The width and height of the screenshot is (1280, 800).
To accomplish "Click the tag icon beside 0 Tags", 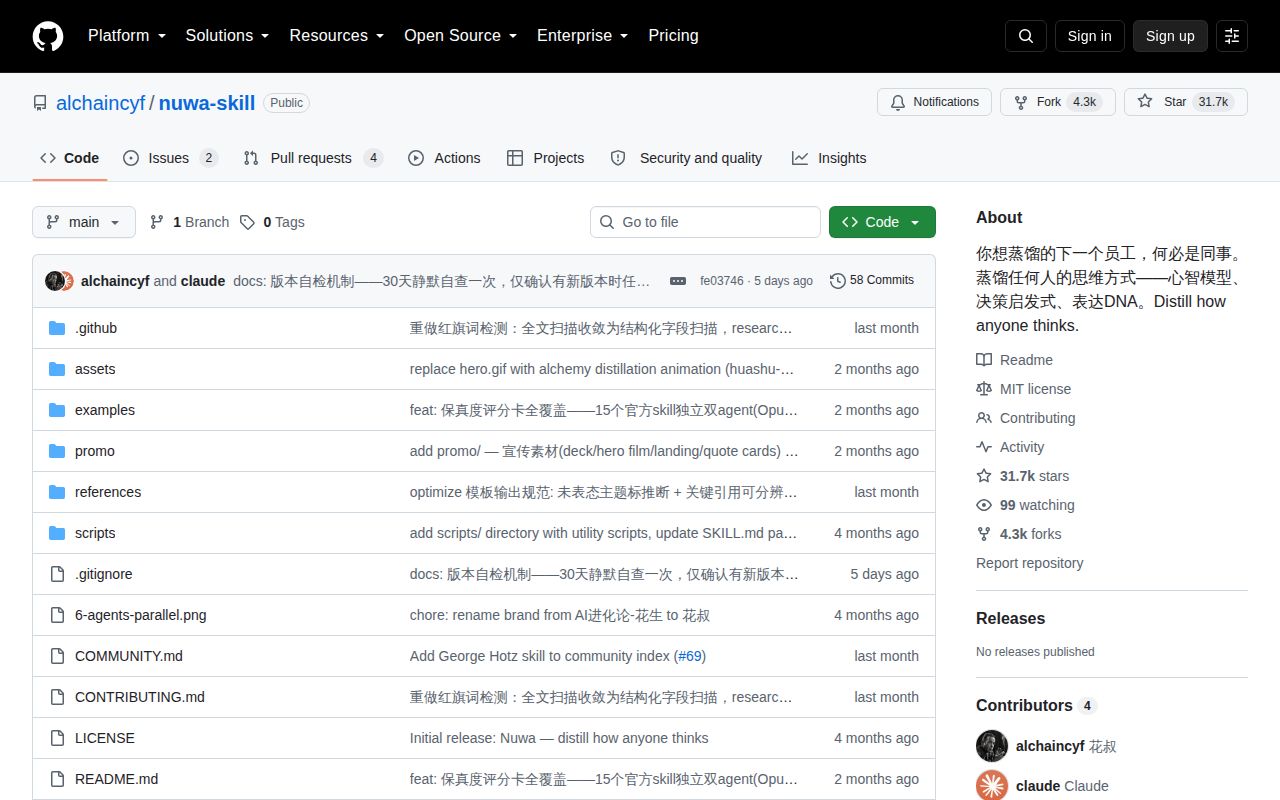I will (247, 222).
